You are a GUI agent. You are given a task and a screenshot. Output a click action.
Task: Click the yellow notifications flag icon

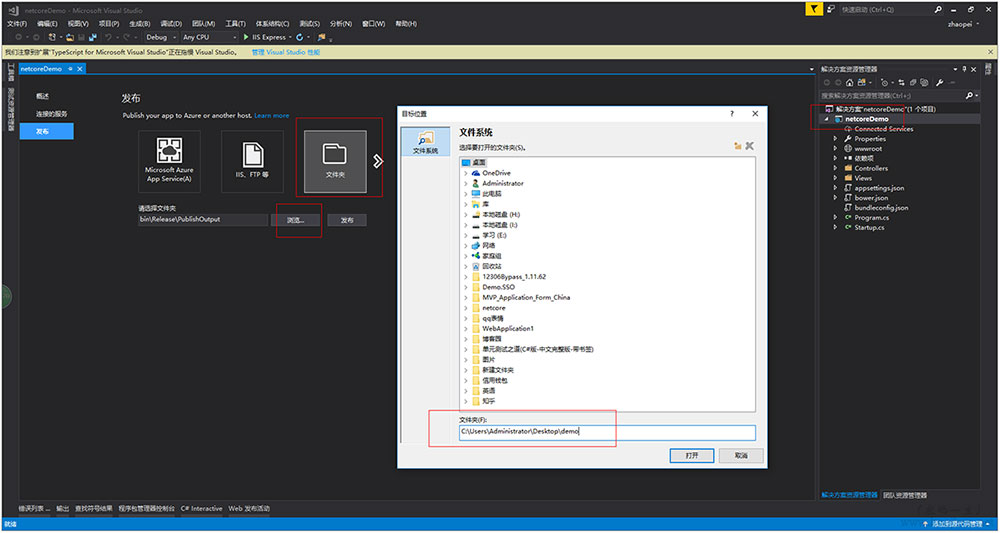coord(814,9)
